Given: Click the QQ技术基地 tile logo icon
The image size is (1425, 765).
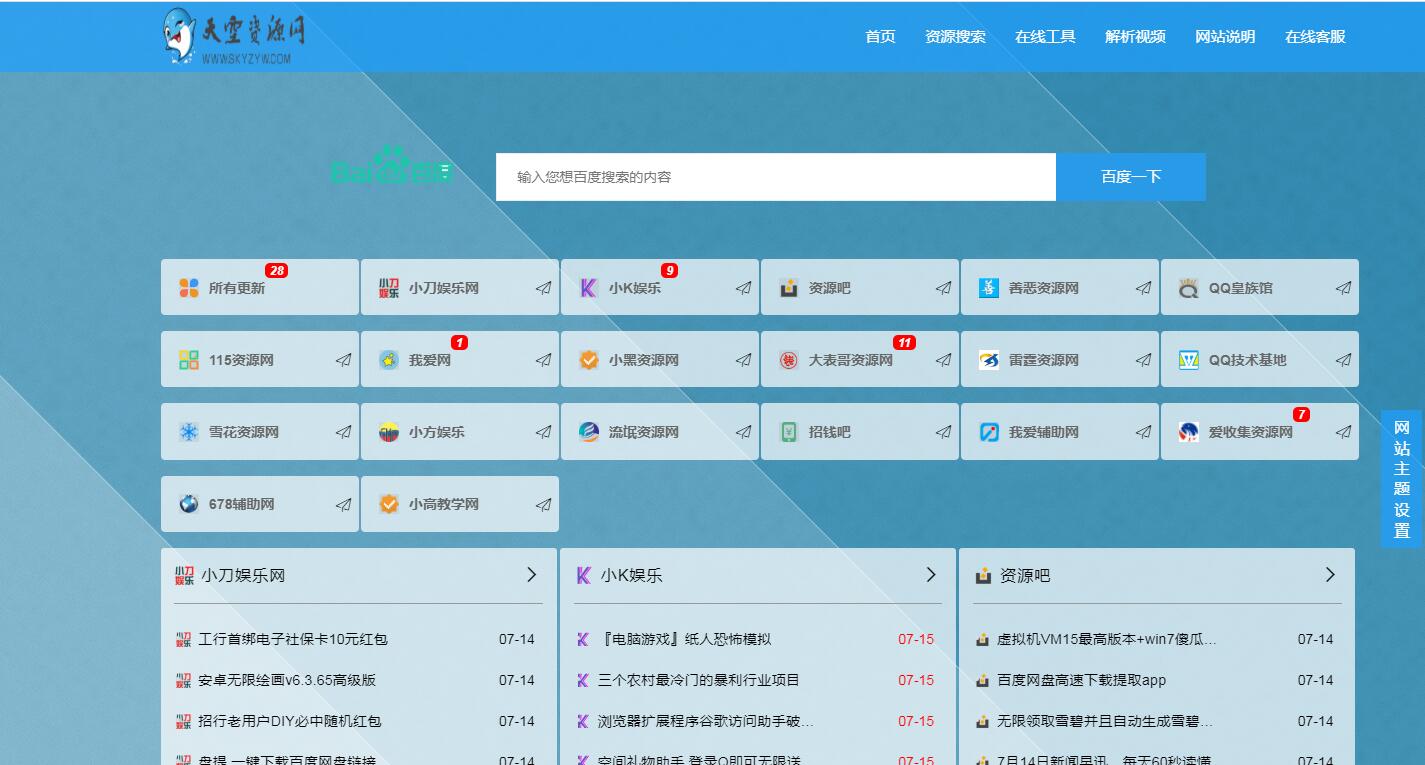Looking at the screenshot, I should pos(1189,360).
